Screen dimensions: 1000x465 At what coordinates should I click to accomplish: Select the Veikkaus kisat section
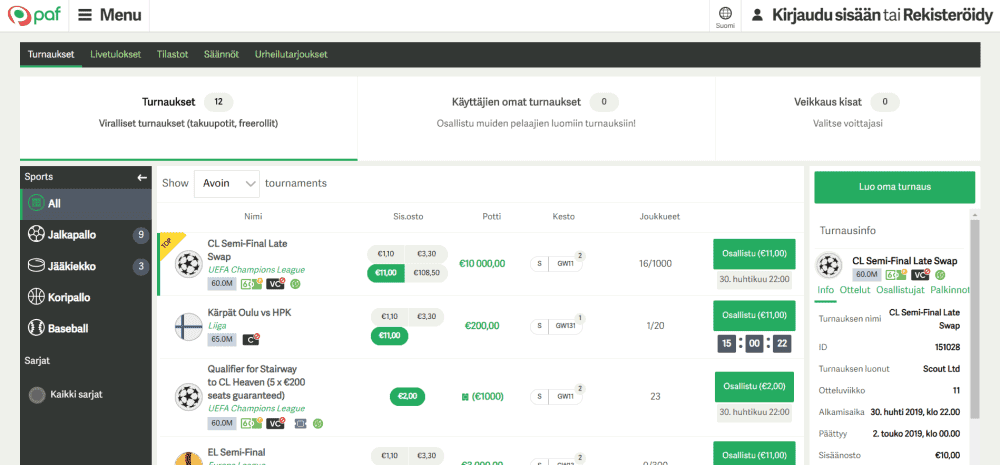coord(848,119)
